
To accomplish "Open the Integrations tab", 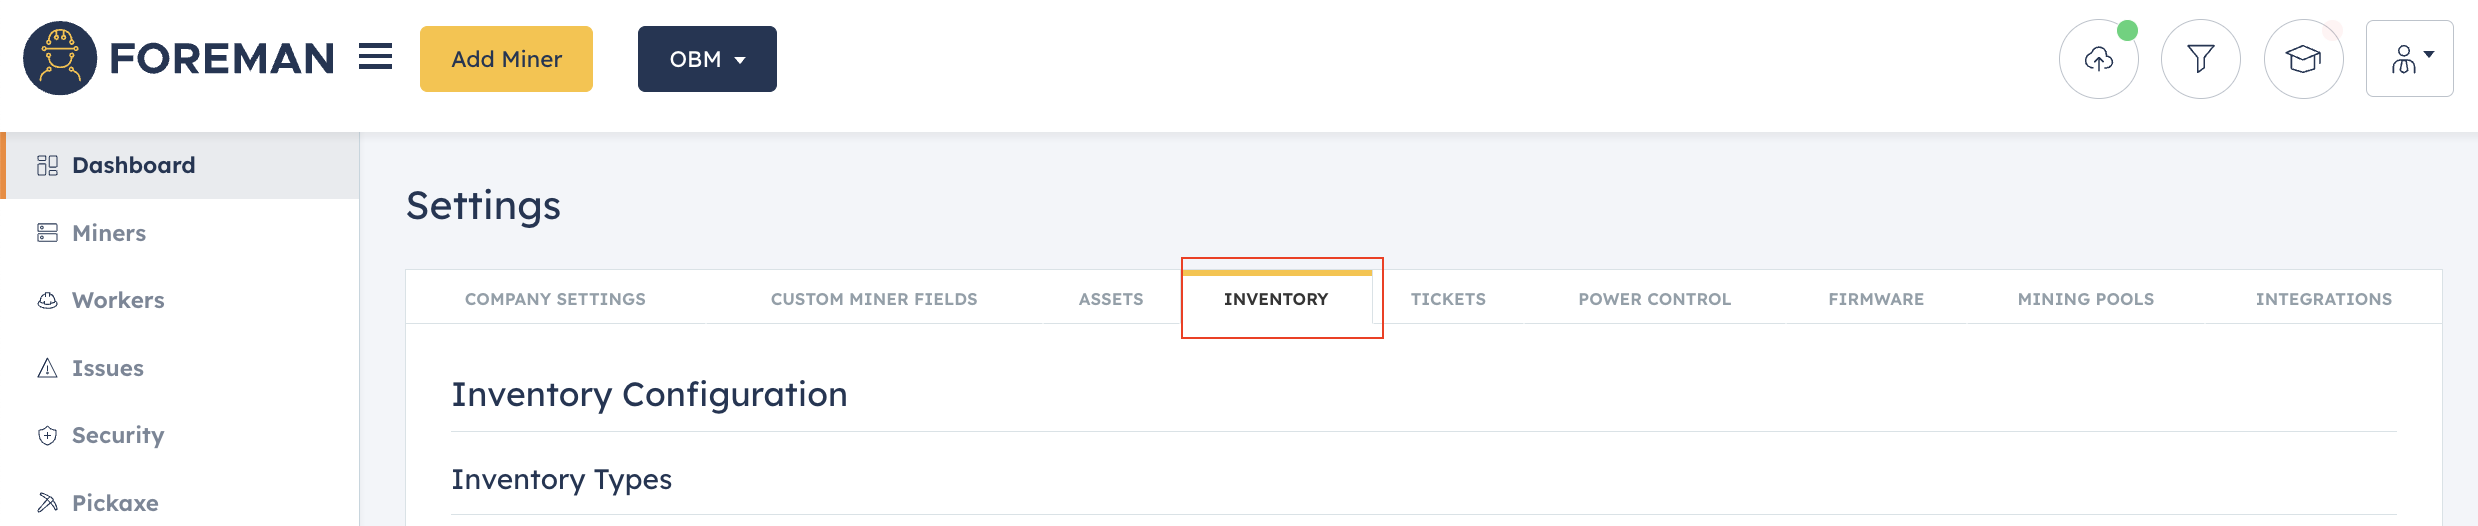I will pyautogui.click(x=2324, y=299).
